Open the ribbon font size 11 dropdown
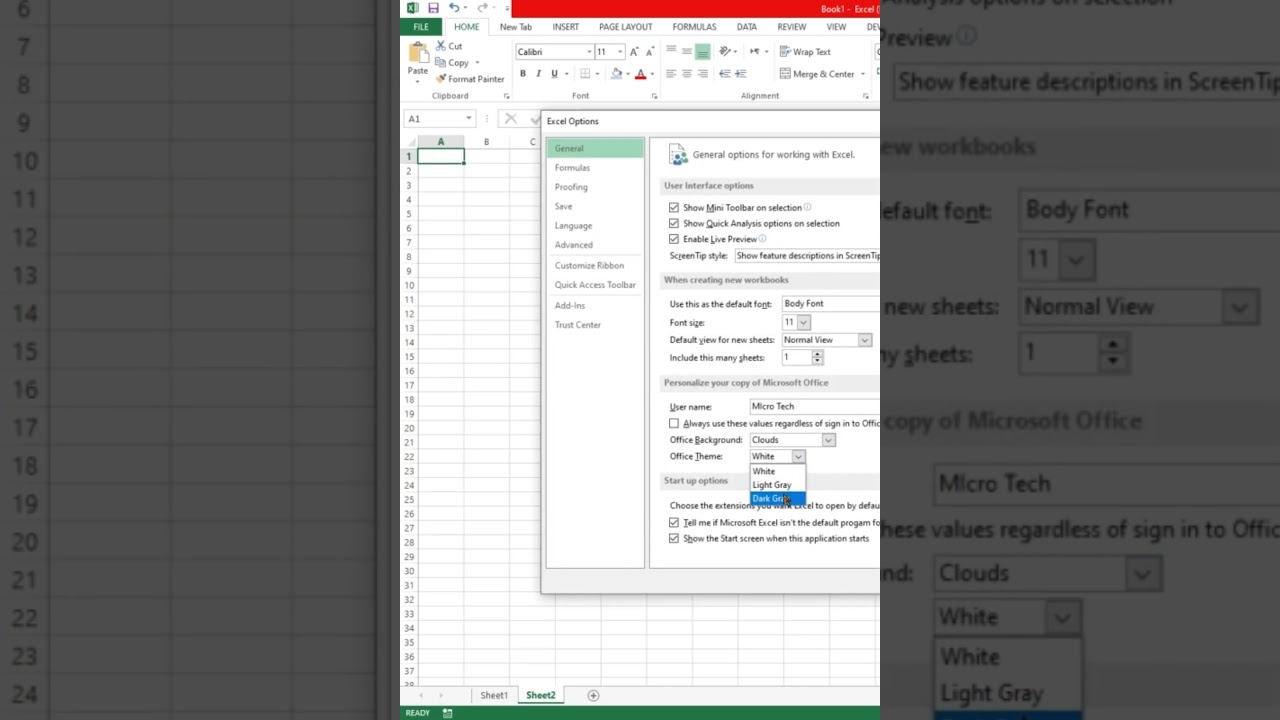The height and width of the screenshot is (720, 1280). [620, 52]
